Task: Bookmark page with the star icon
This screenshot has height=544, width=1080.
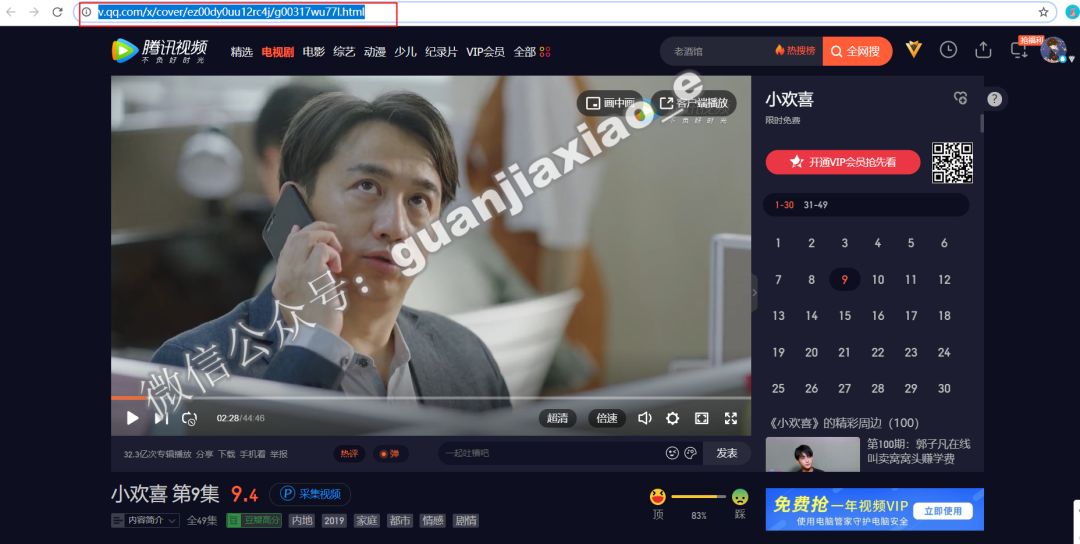Action: tap(1043, 12)
